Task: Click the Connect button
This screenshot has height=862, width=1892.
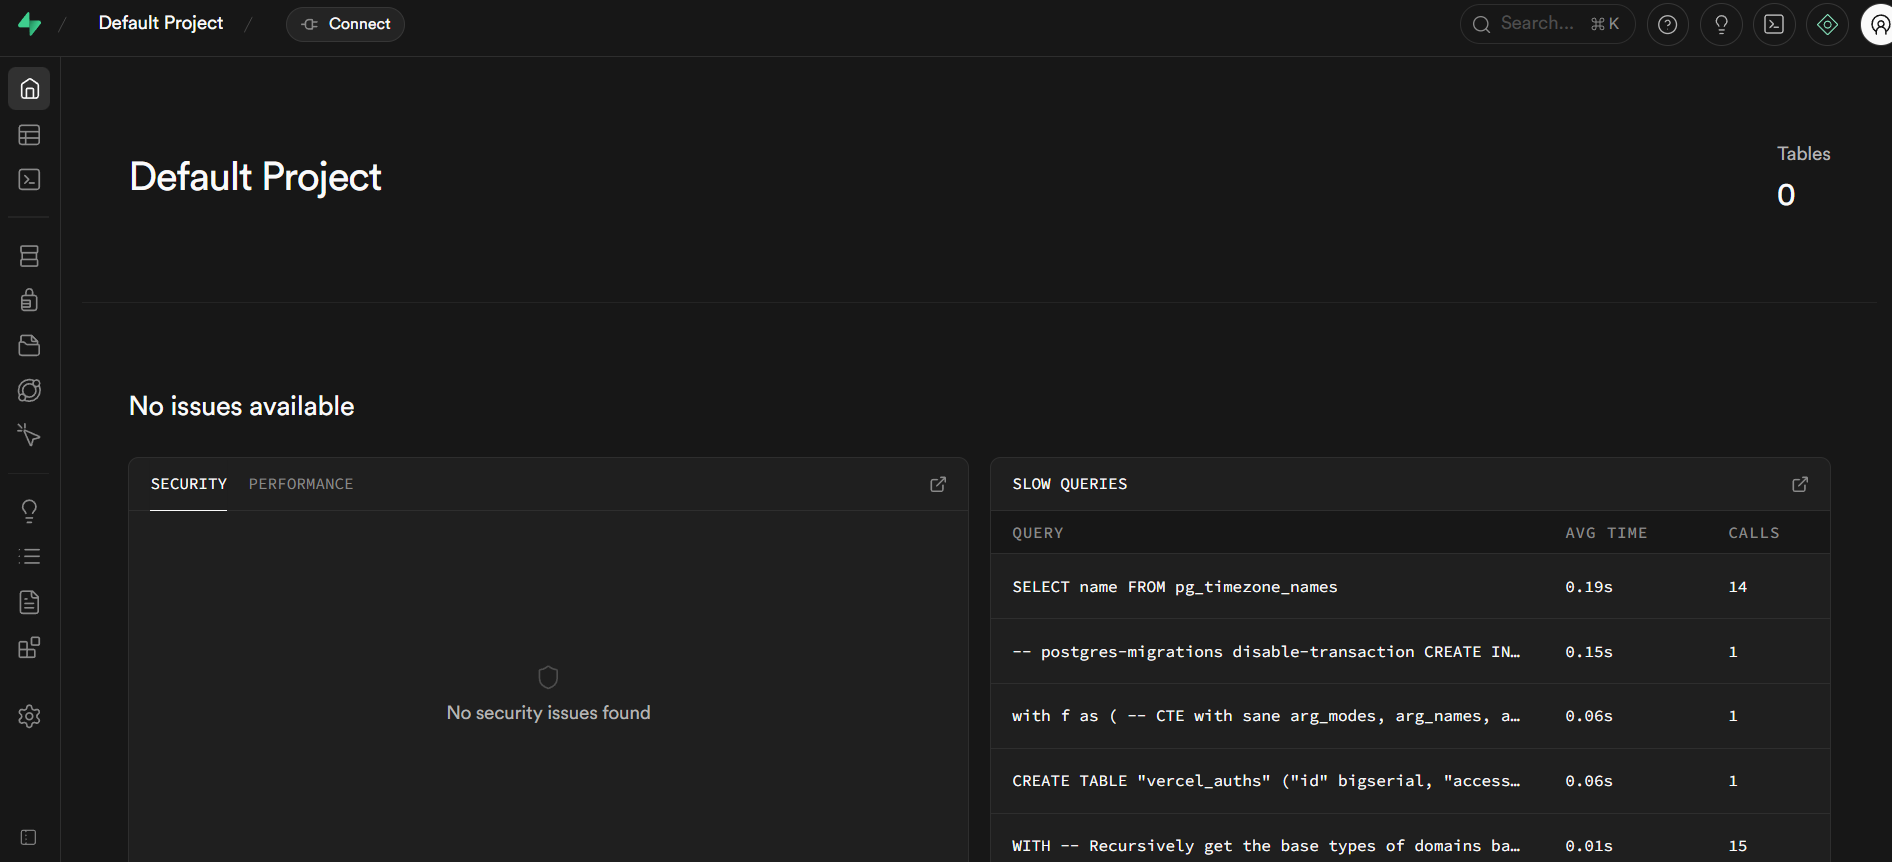Action: 345,24
